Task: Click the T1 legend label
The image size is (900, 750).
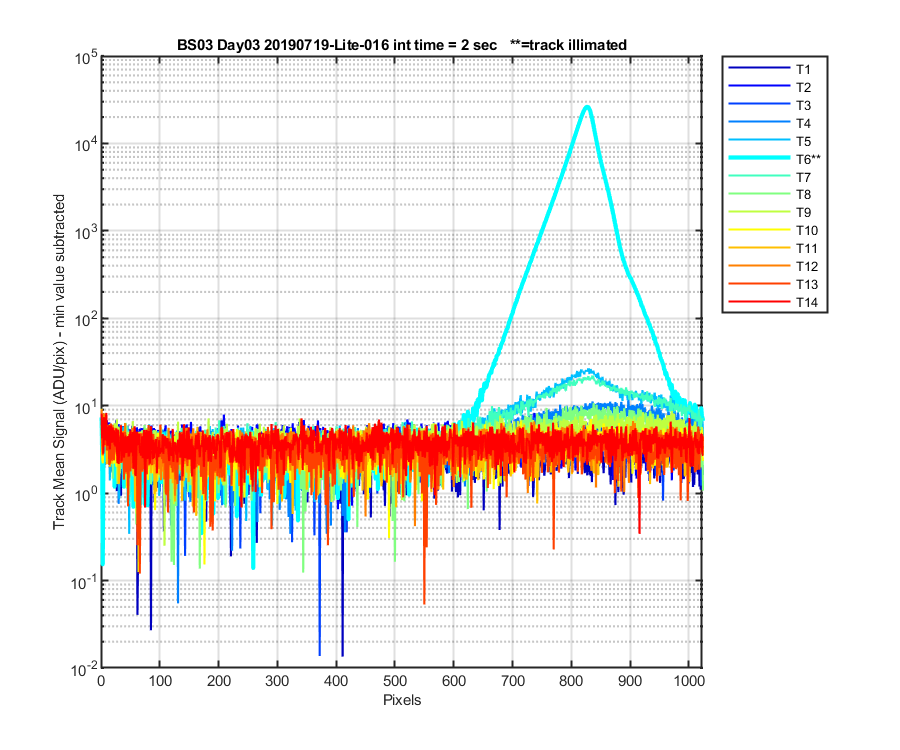Action: [x=803, y=69]
